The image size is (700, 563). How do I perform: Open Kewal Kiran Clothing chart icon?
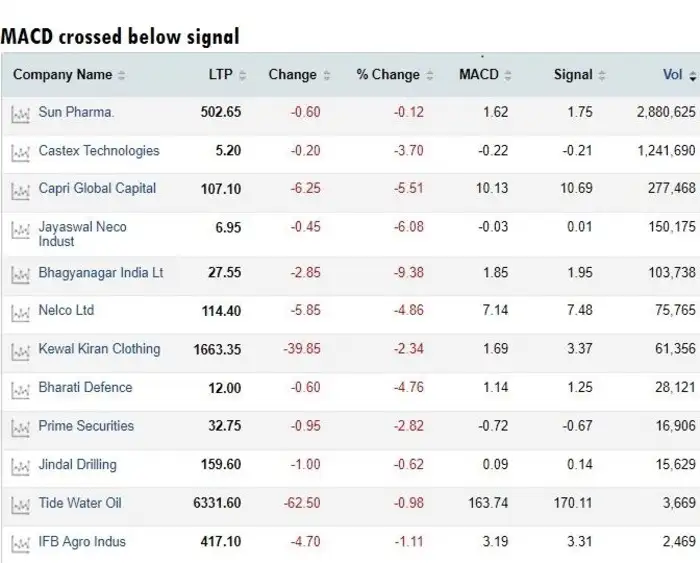pos(19,351)
